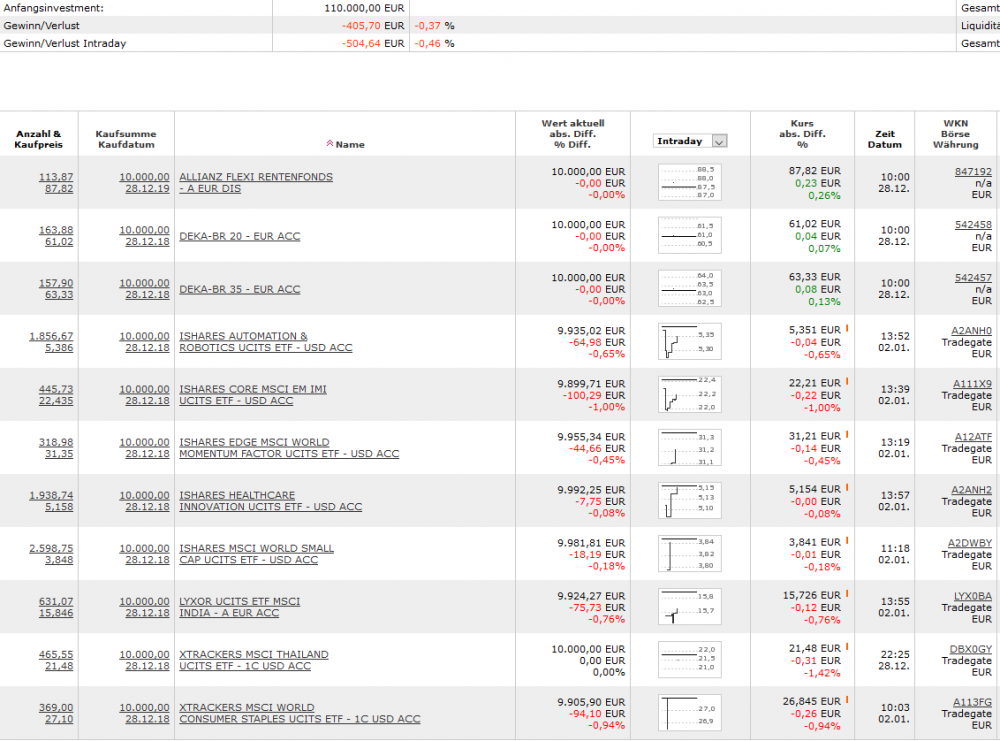View DEKA-BR 35 intraday chart thumbnail
This screenshot has height=741, width=1000.
(689, 288)
